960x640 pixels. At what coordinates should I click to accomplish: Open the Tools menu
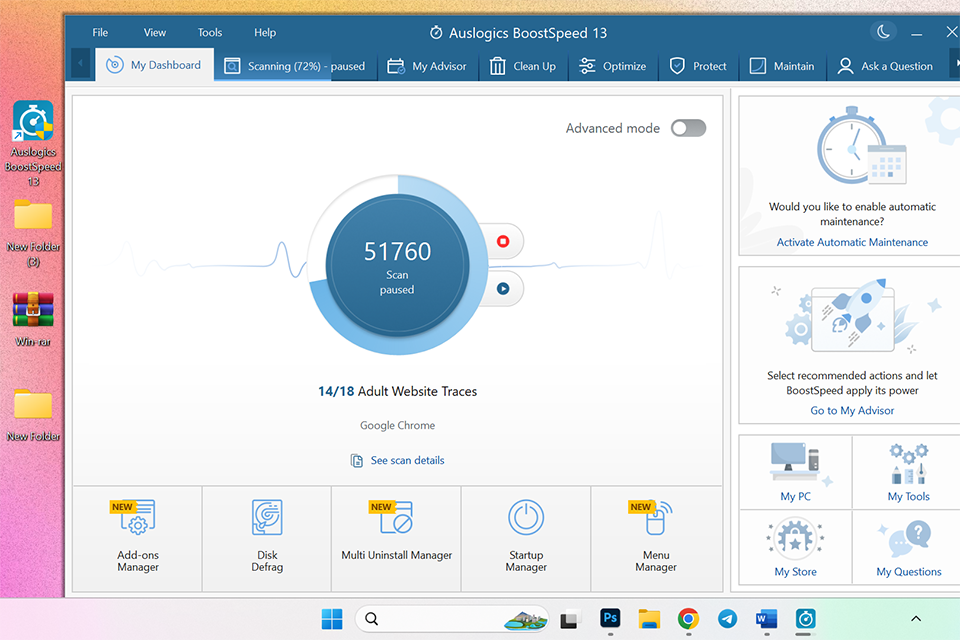point(210,32)
